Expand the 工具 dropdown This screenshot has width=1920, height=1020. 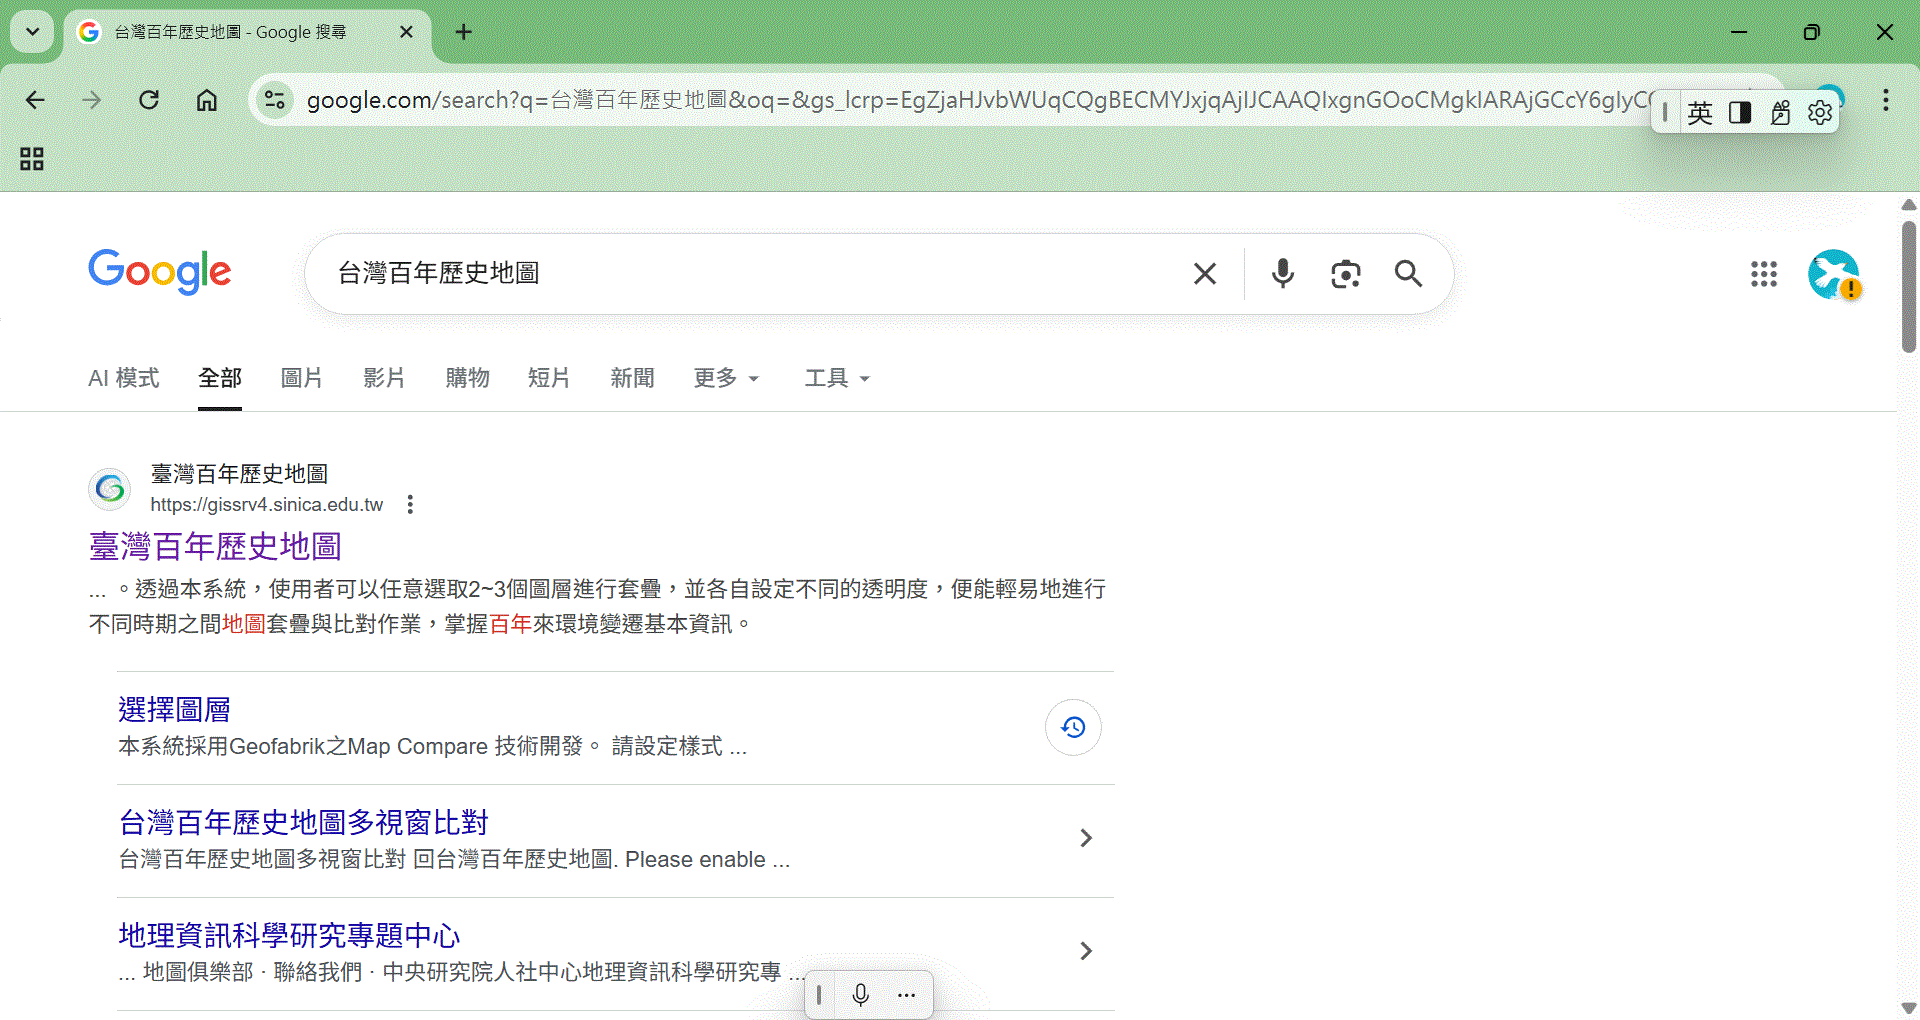(837, 378)
